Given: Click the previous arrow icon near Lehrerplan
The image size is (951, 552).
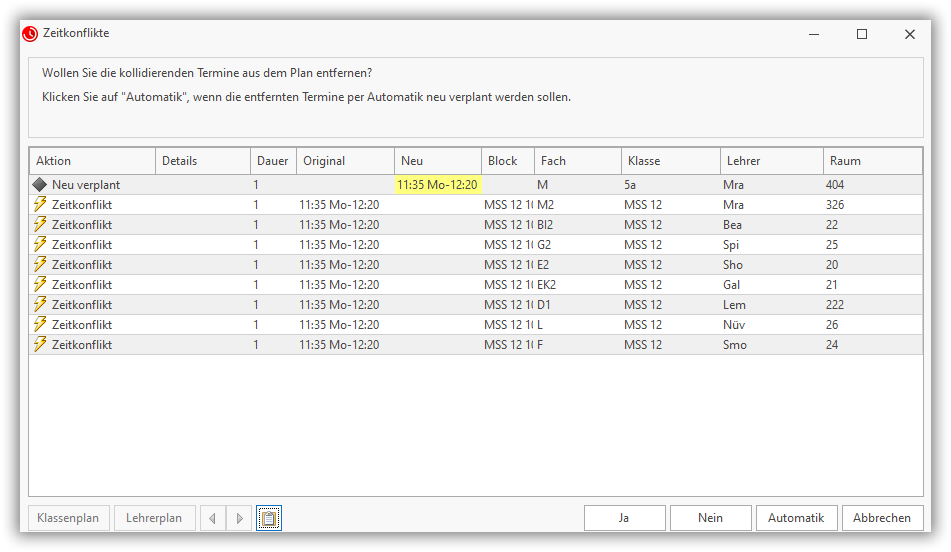Looking at the screenshot, I should point(212,518).
